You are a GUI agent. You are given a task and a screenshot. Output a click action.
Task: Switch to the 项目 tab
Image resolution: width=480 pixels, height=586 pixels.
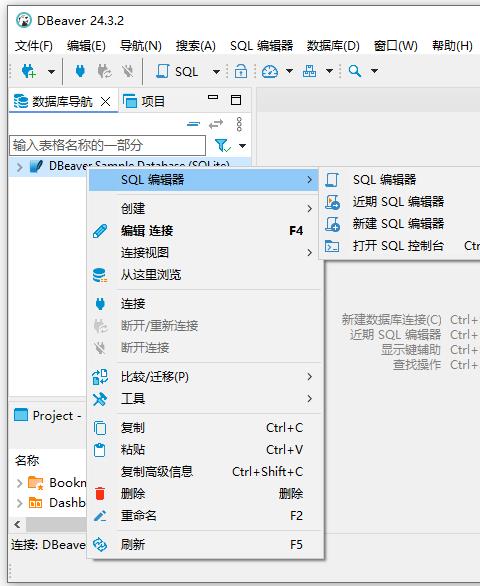pos(144,101)
